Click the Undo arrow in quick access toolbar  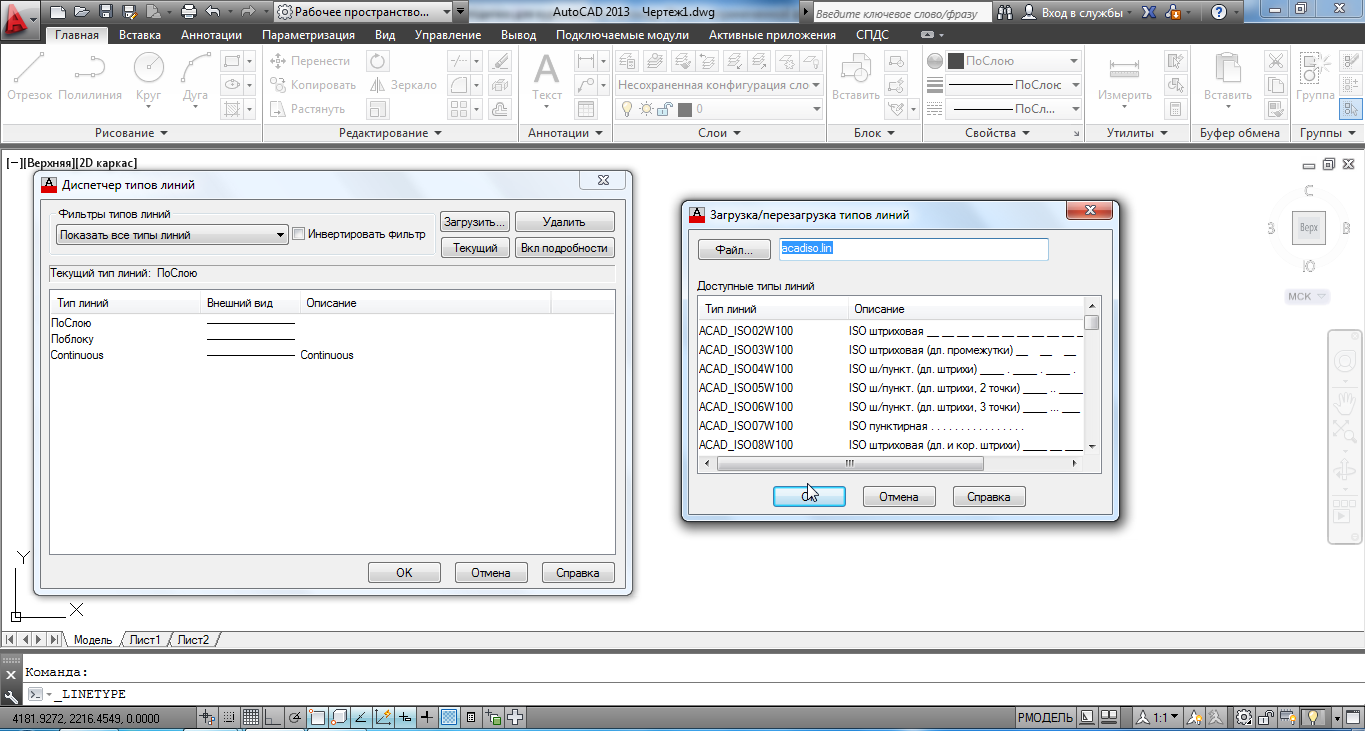[x=213, y=12]
